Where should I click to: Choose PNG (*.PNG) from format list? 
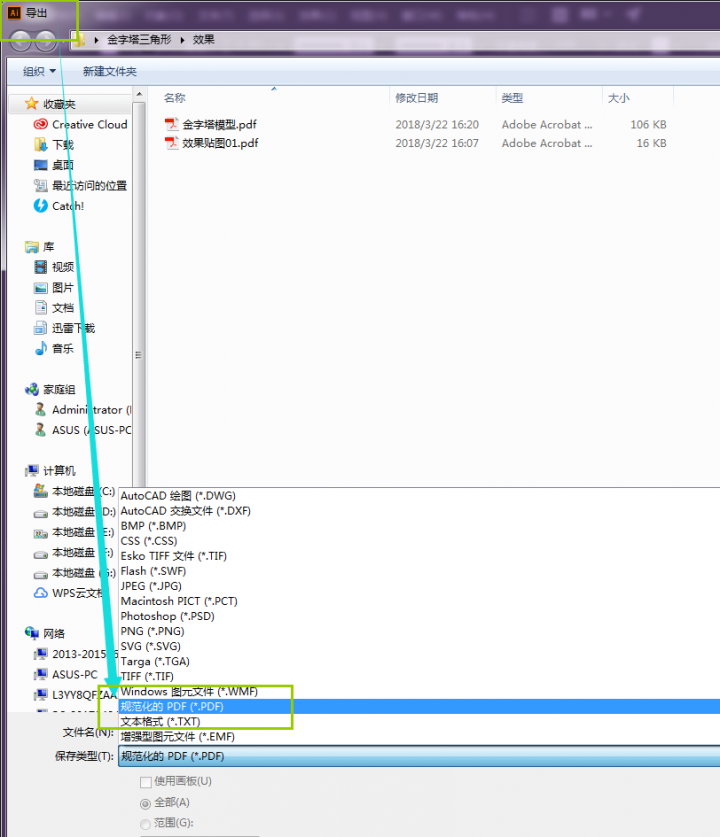pos(154,631)
